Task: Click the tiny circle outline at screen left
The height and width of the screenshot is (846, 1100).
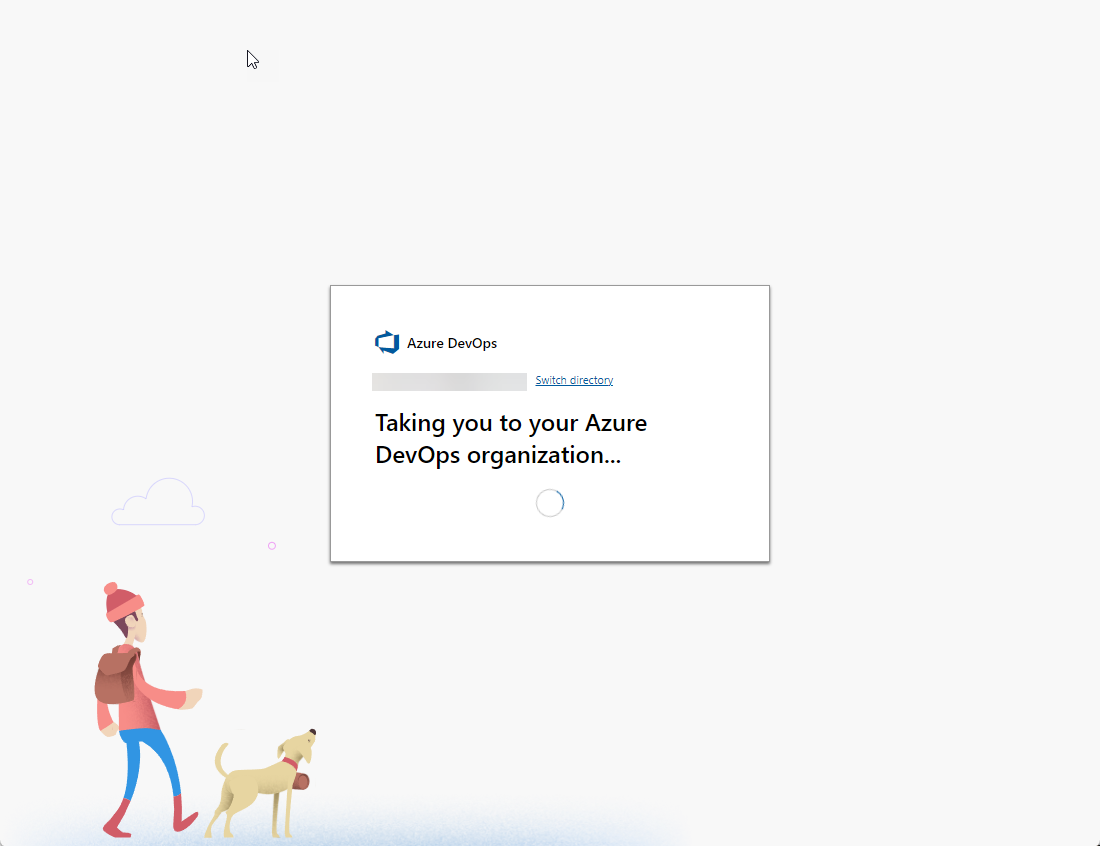Action: 30,581
